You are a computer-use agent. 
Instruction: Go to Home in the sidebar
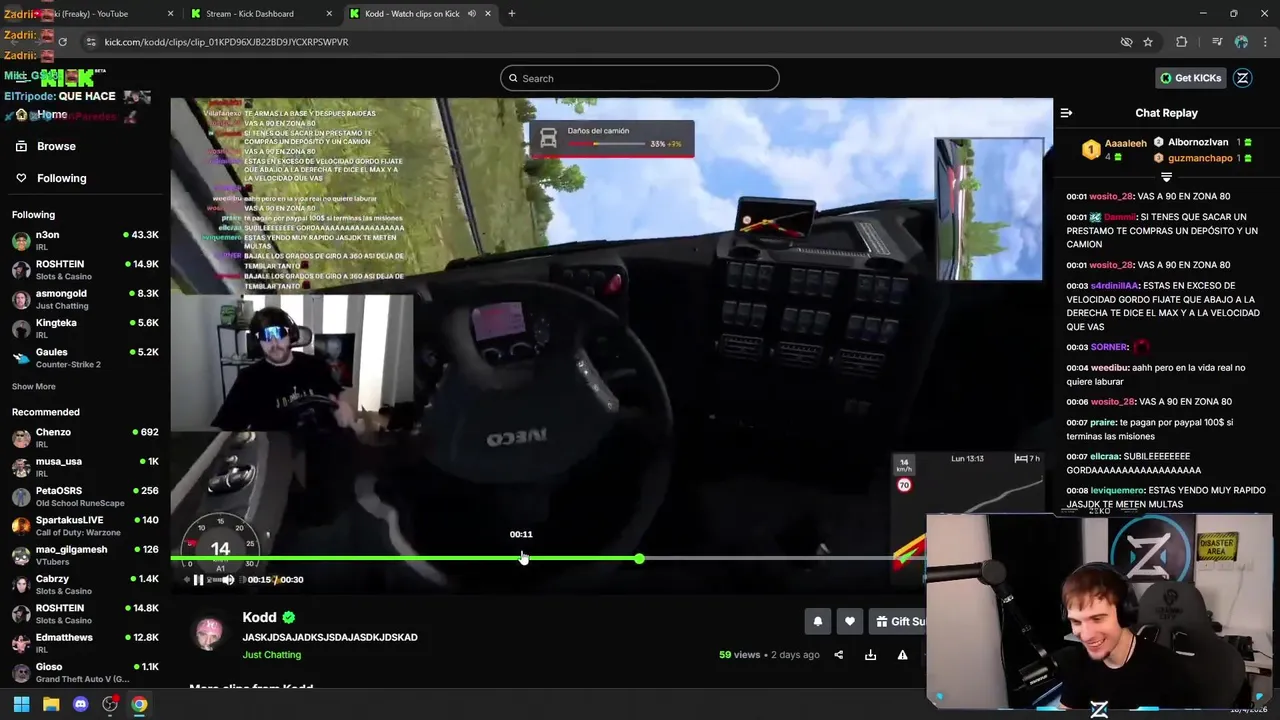coord(52,115)
